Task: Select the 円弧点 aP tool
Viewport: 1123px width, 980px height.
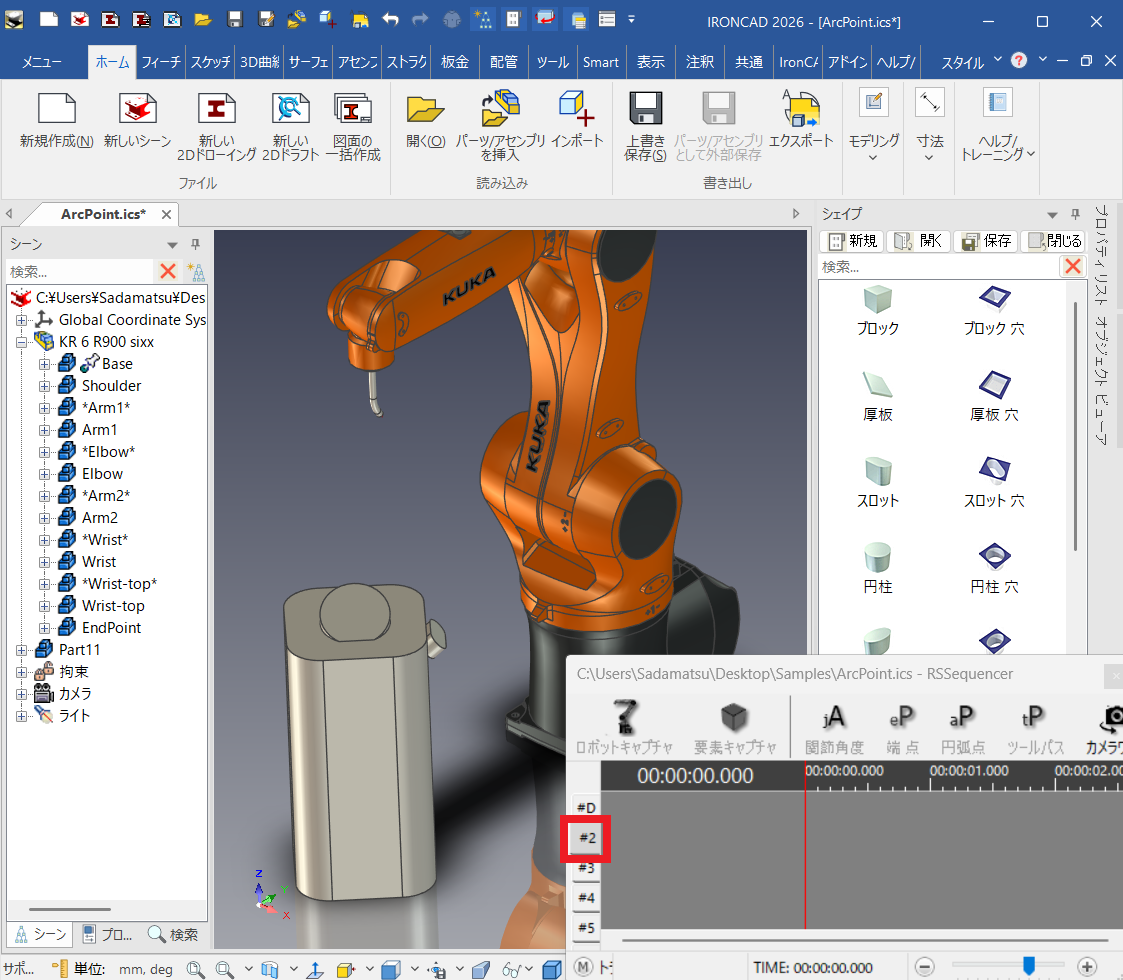Action: (963, 728)
